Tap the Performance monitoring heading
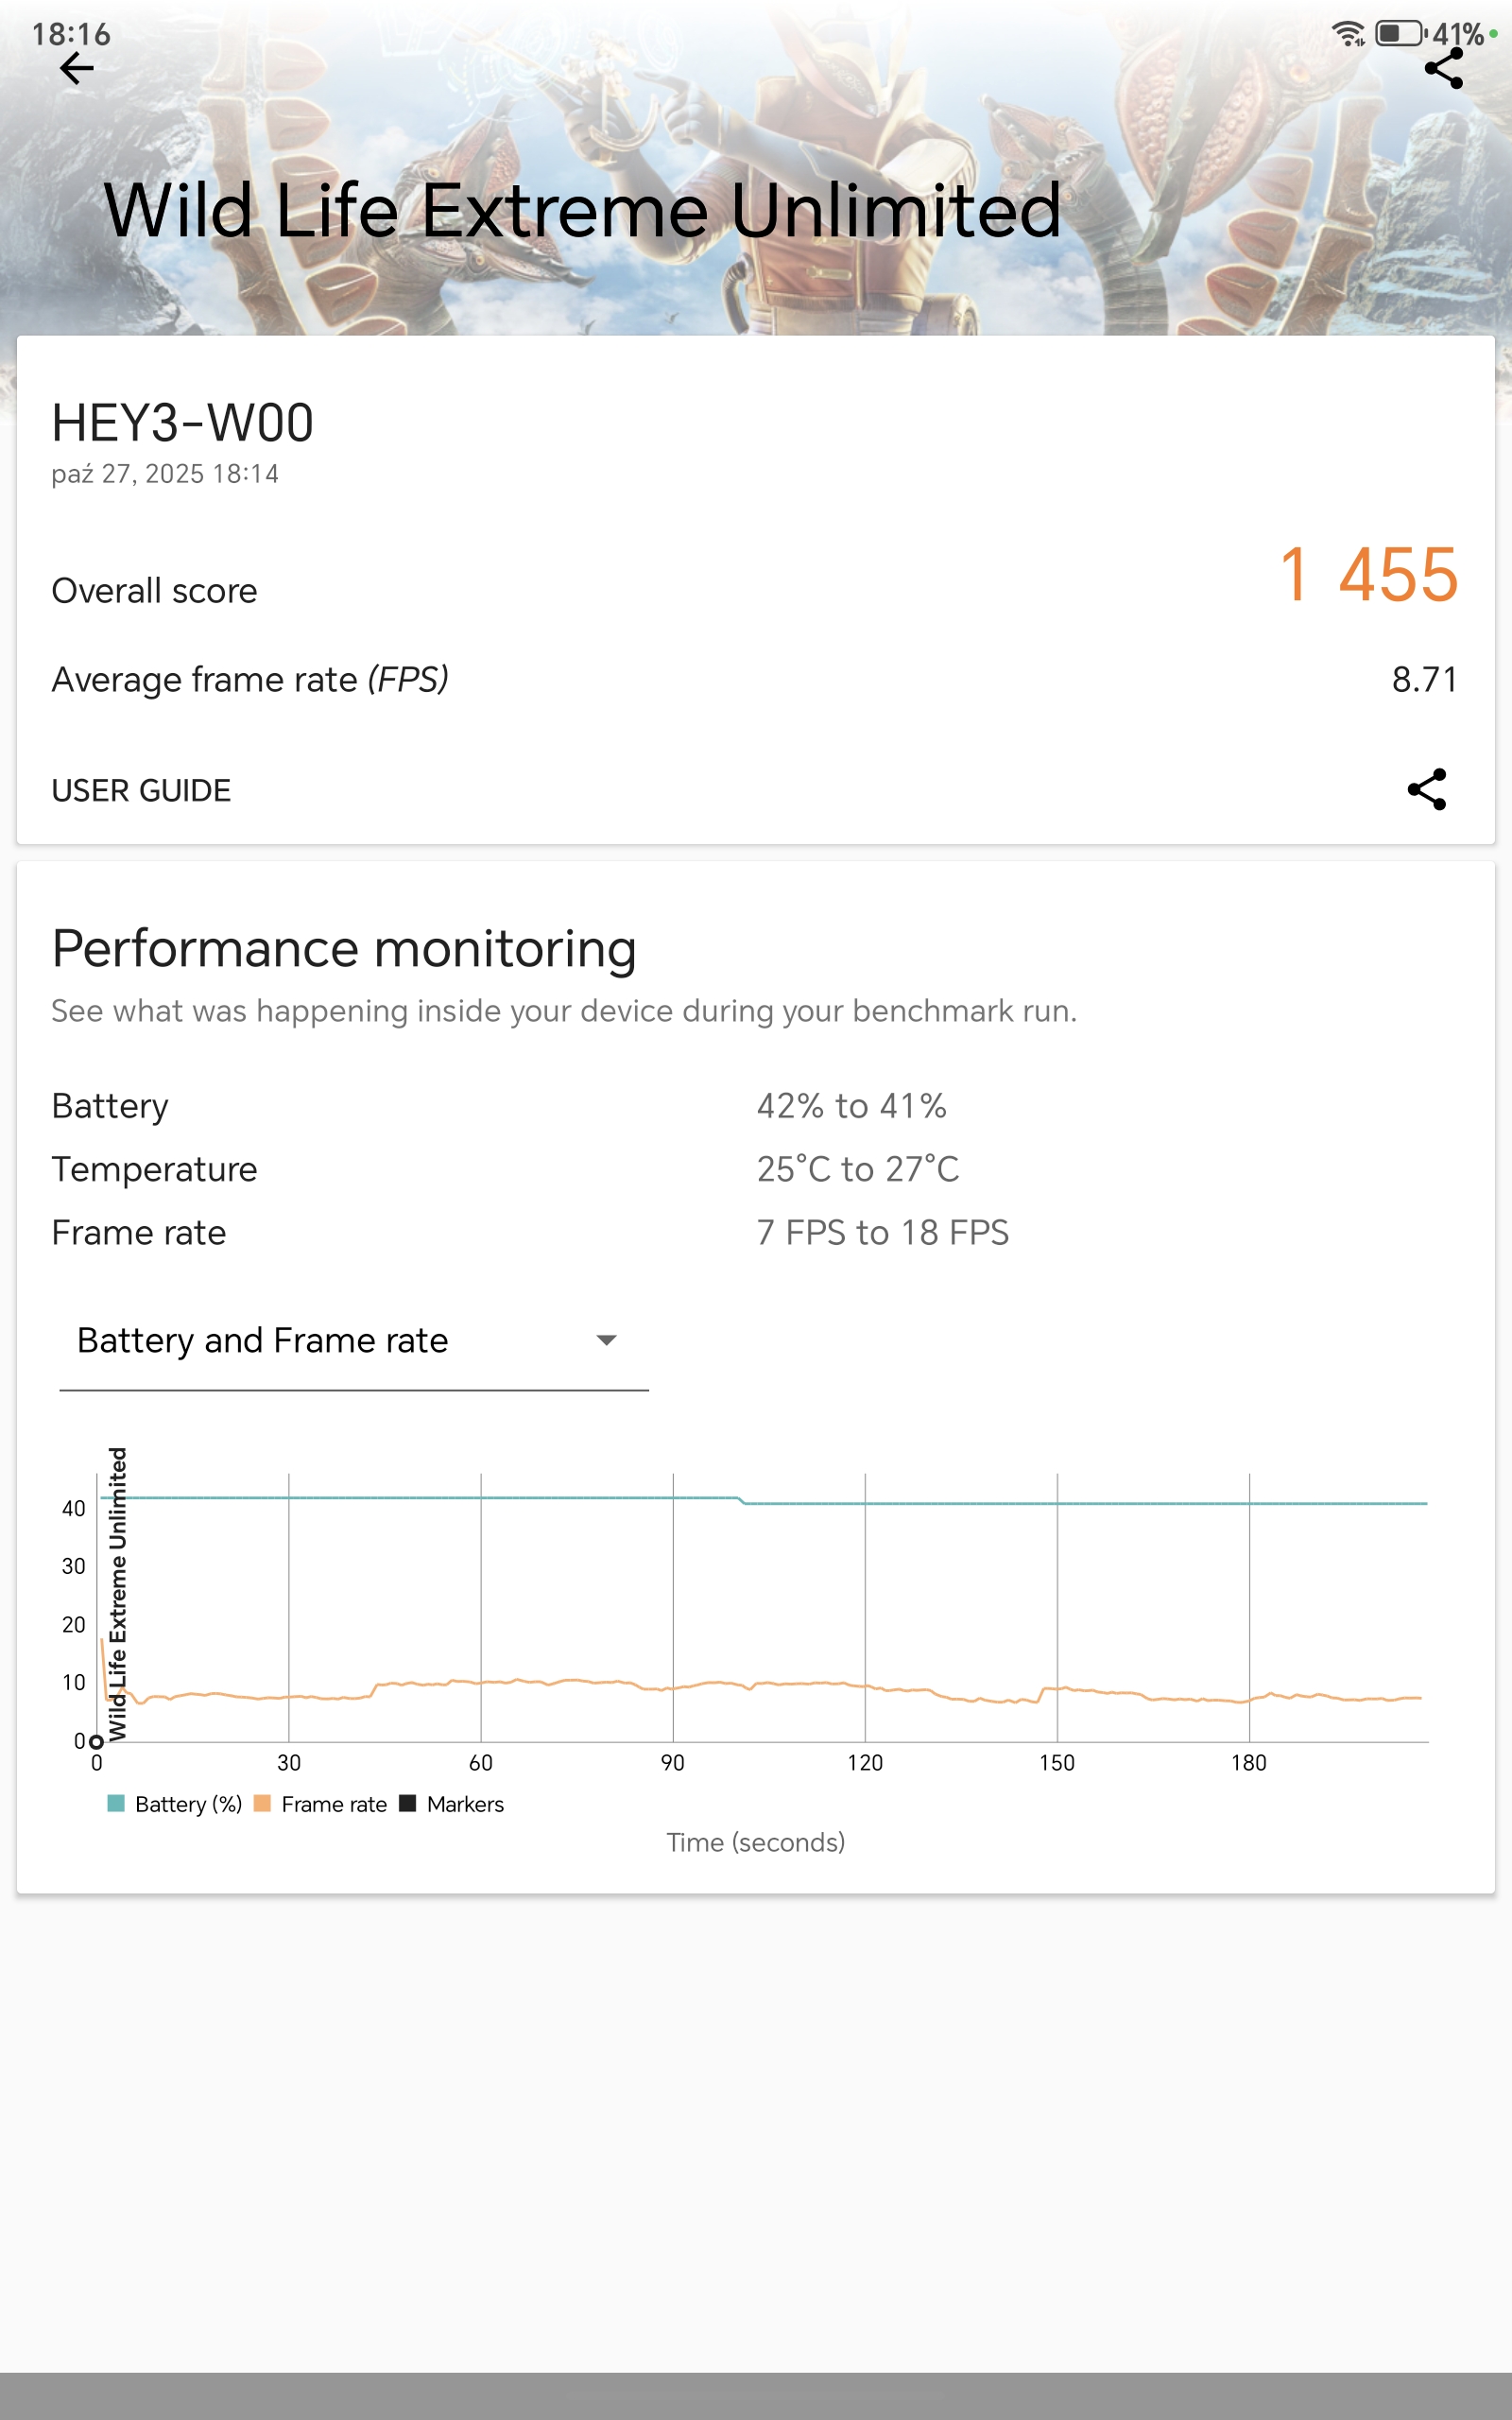 (344, 948)
